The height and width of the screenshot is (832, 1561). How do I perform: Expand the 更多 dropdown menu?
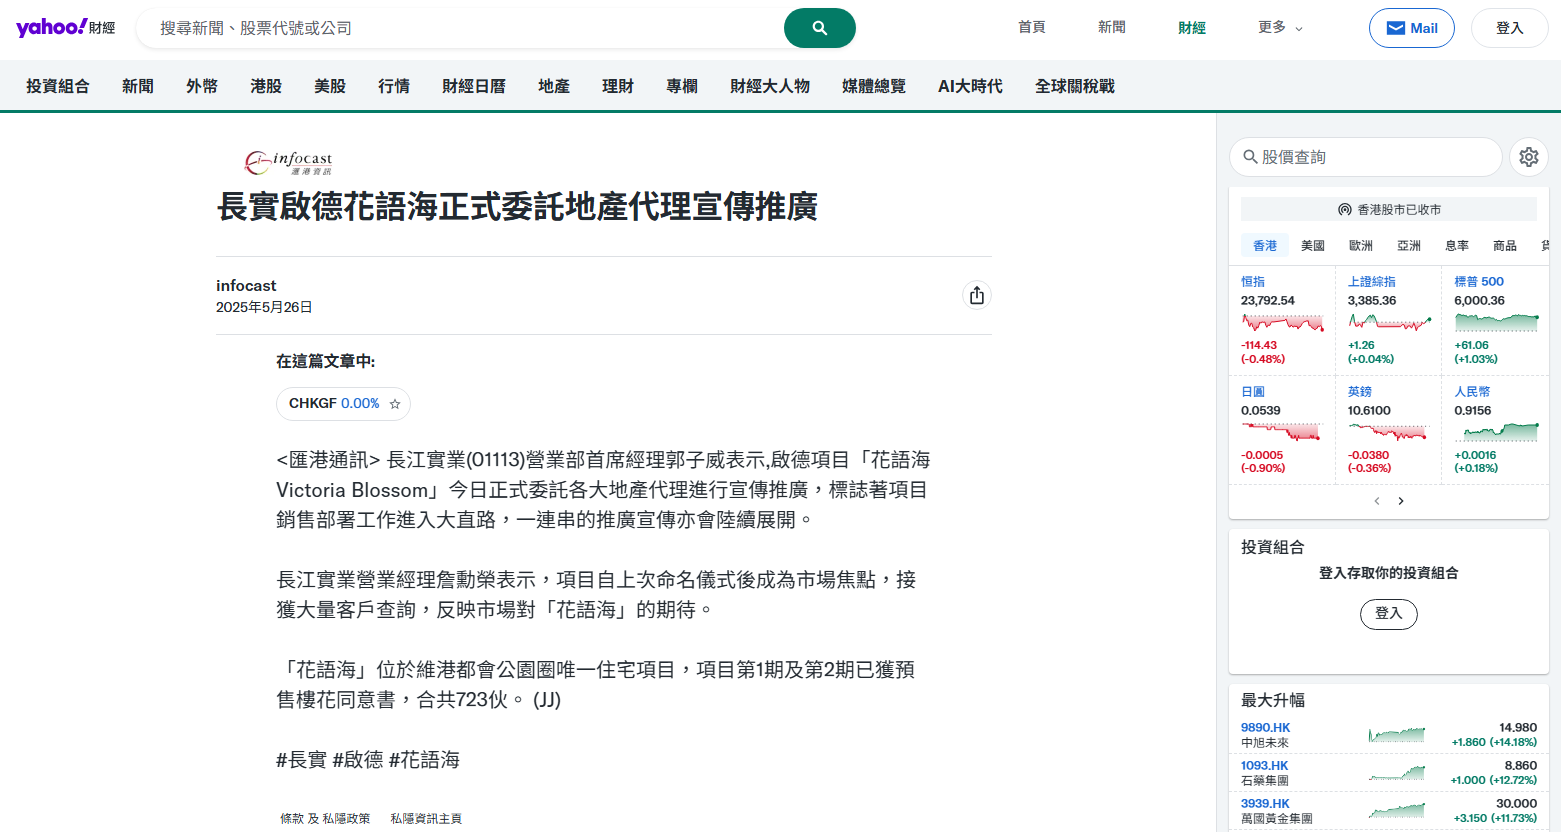[1280, 28]
